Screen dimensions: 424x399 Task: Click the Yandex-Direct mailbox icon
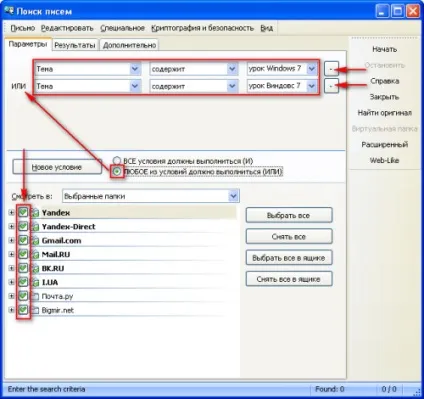click(35, 227)
